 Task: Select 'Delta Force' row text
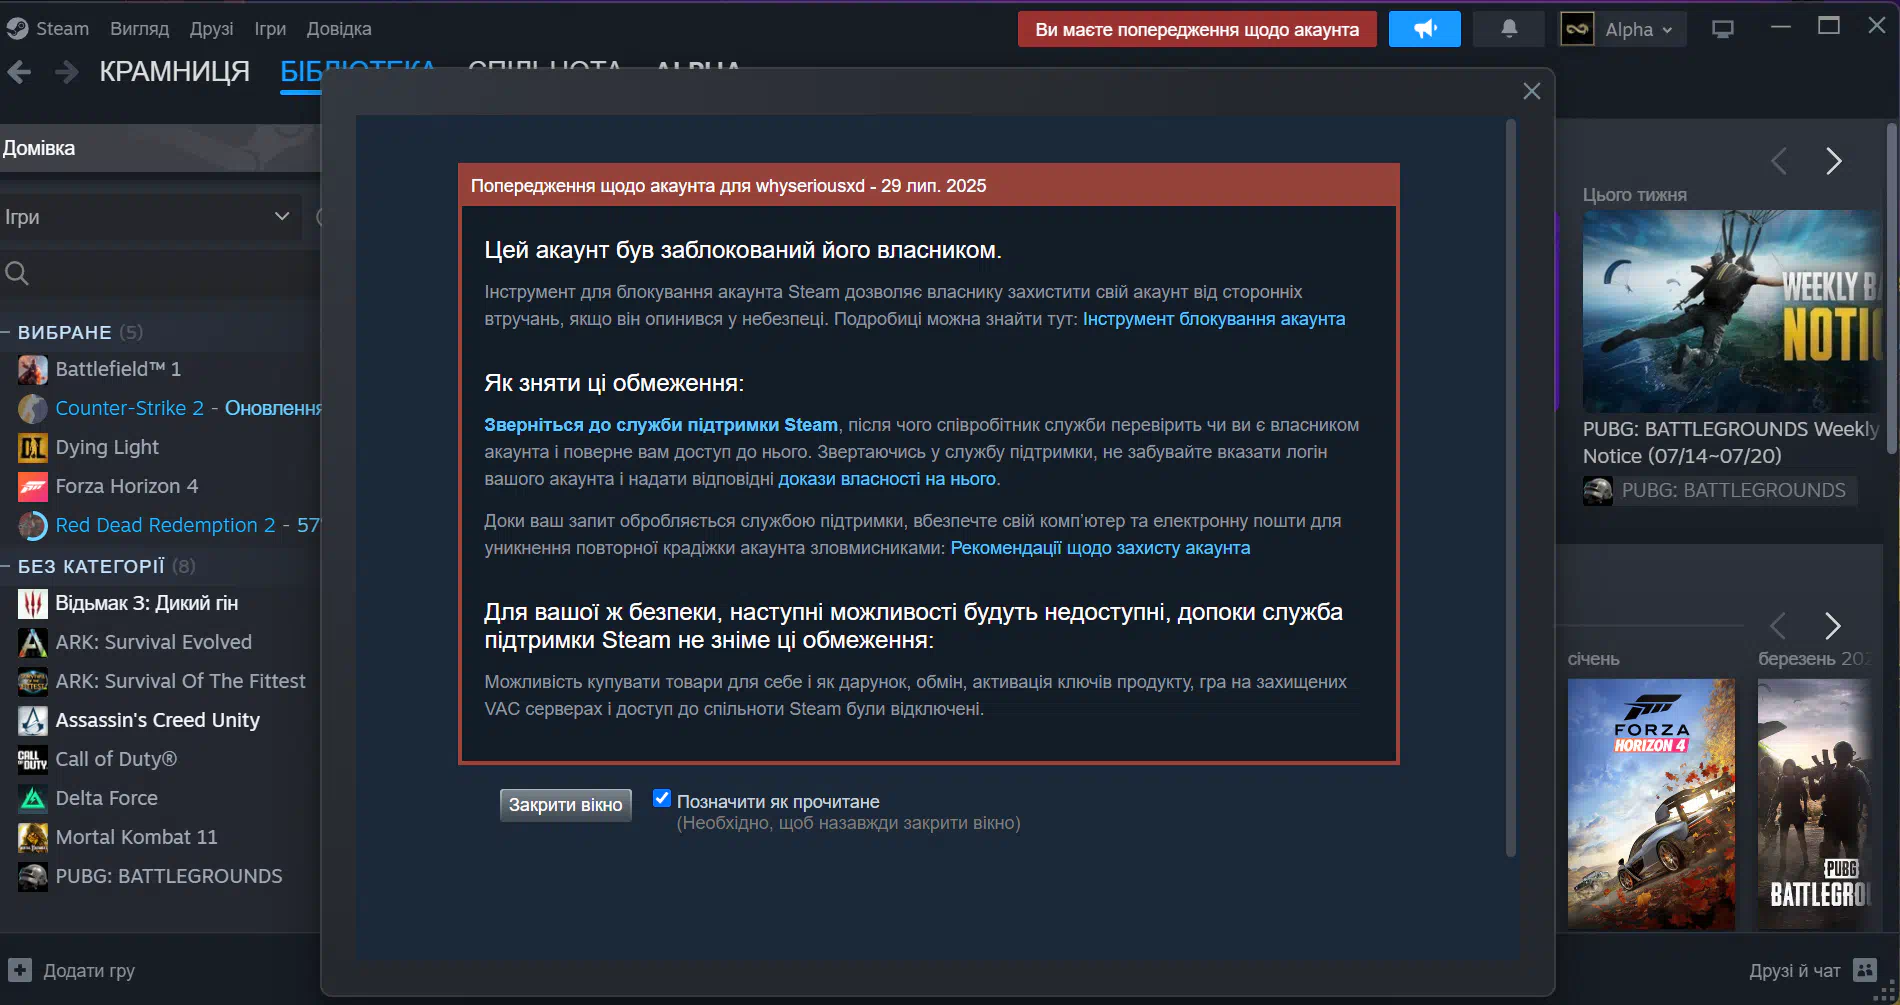click(x=107, y=799)
